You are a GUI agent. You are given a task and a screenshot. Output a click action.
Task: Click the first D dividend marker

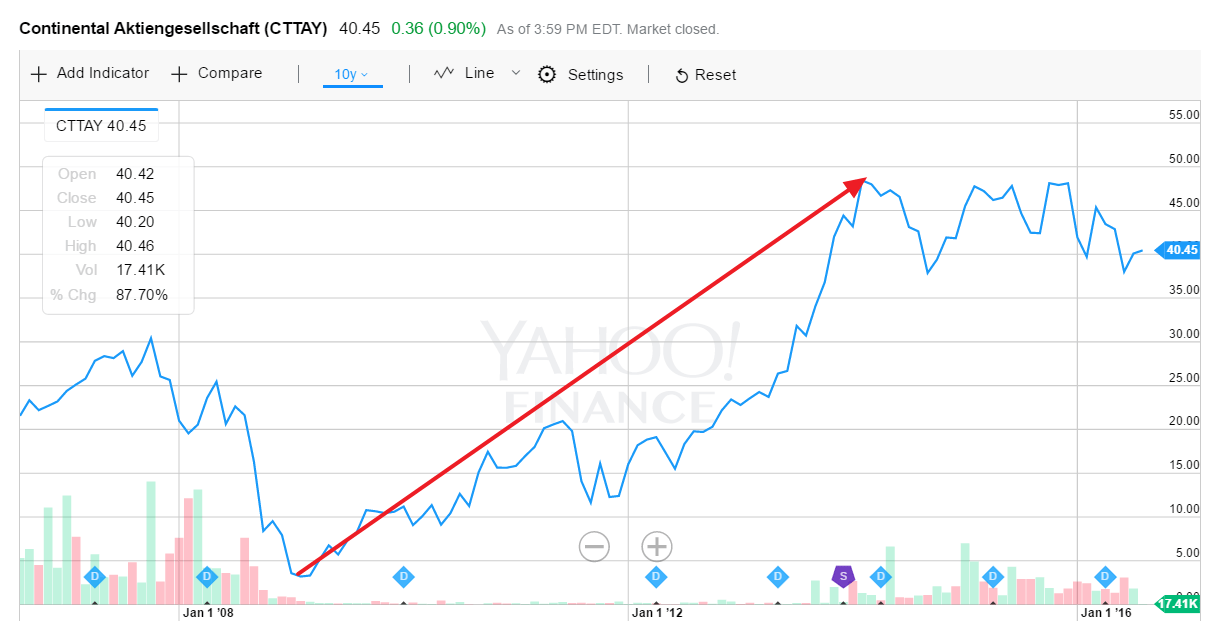(x=95, y=576)
